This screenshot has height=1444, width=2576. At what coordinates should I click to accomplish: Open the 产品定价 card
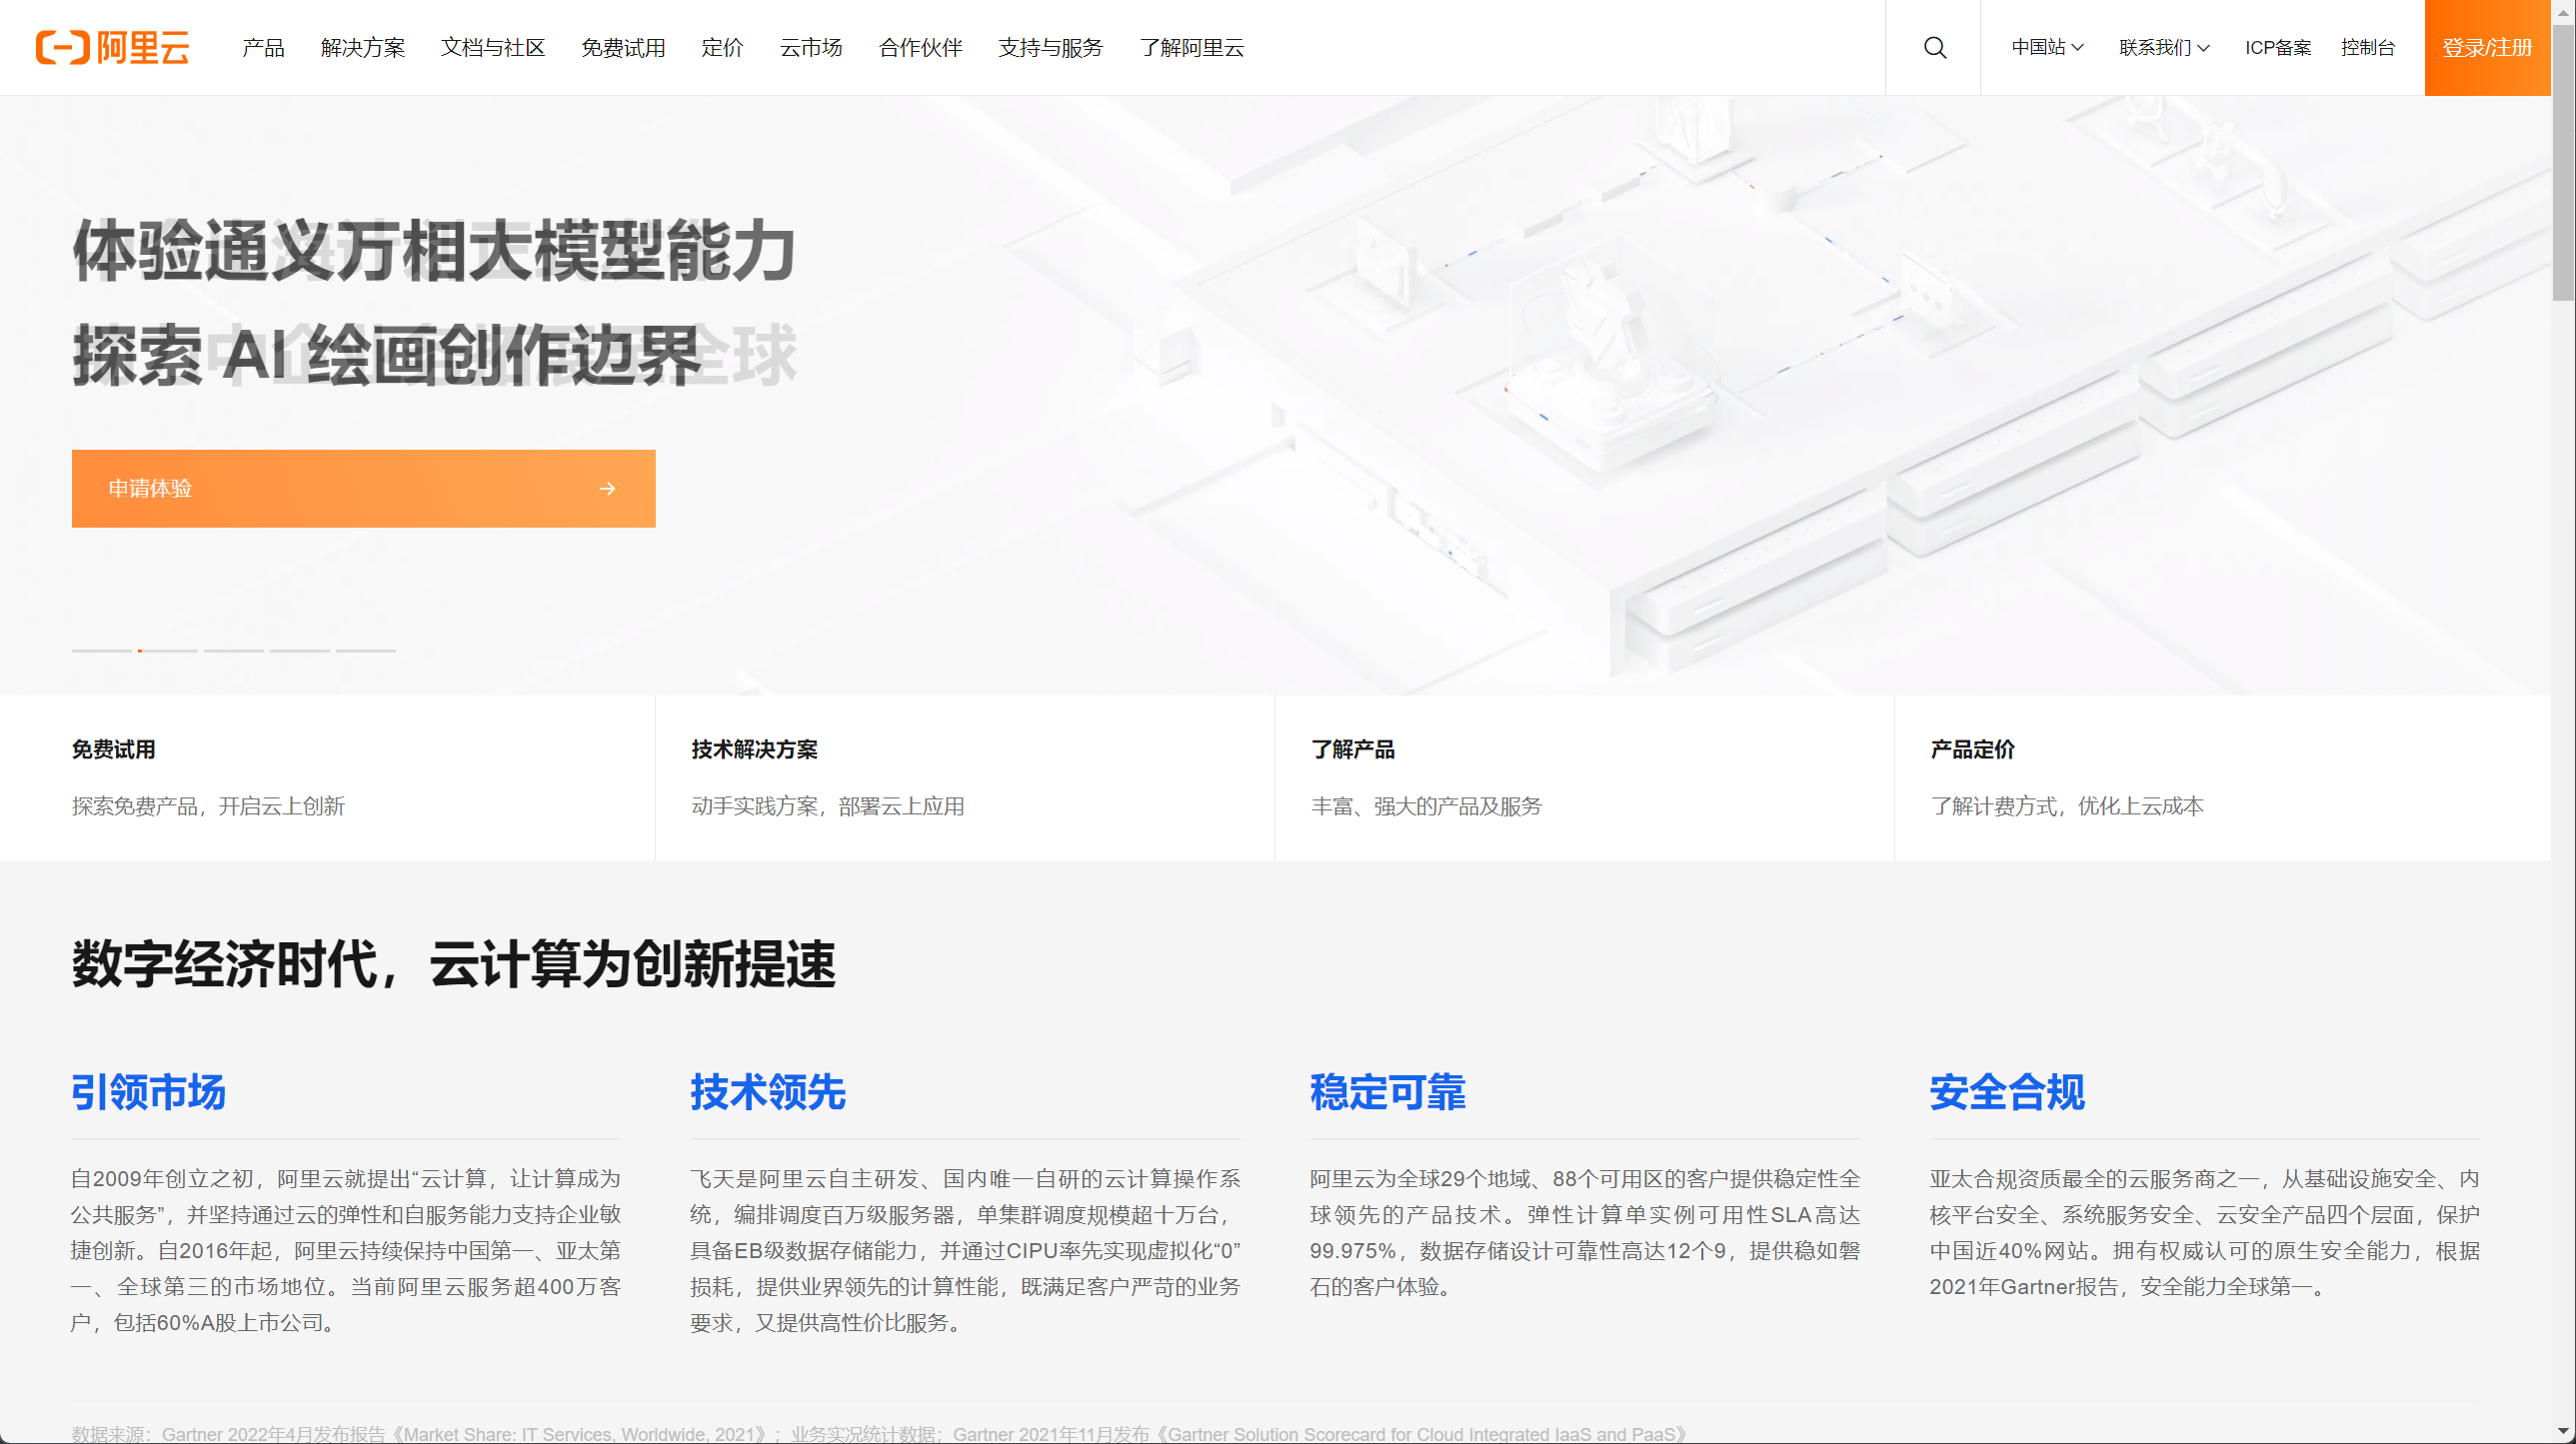pos(2223,778)
